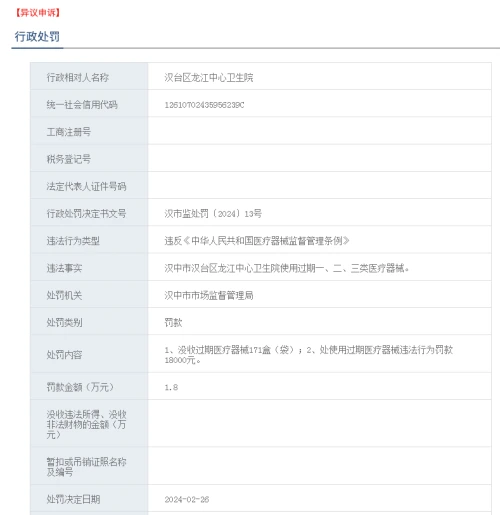This screenshot has width=500, height=515.
Task: Select credit code 12610702435956239C
Action: coord(204,105)
